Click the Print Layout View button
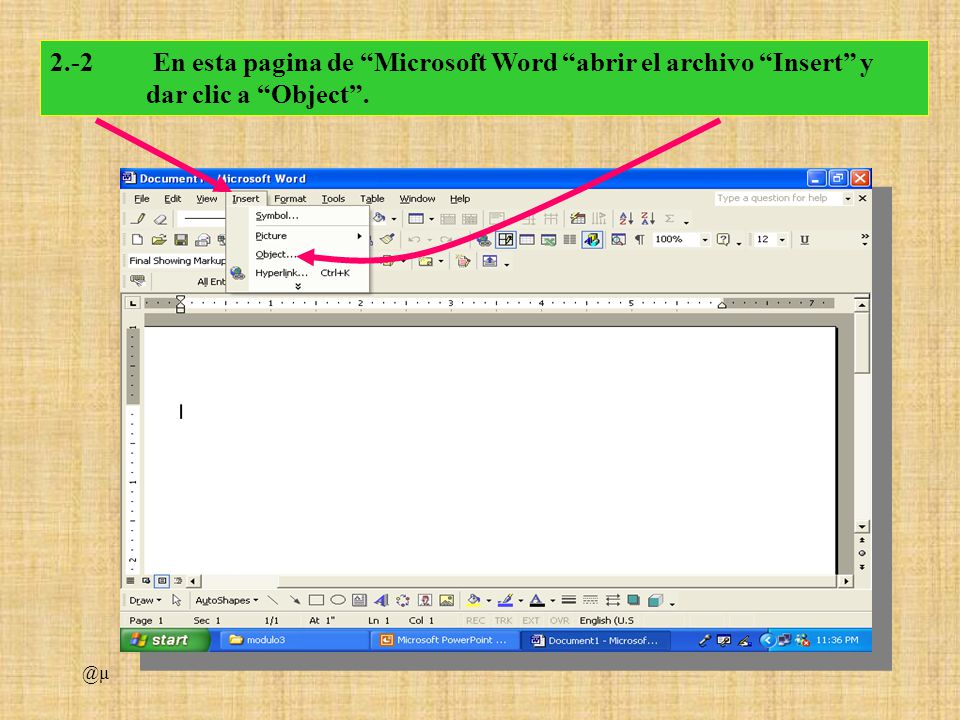 tap(162, 580)
